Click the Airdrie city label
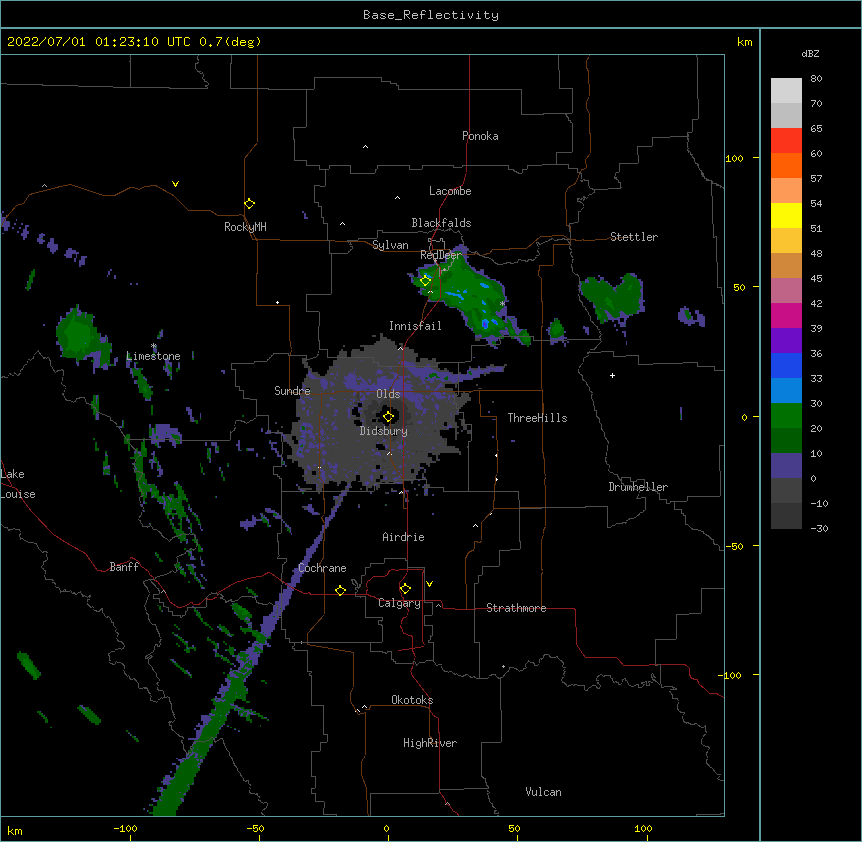This screenshot has width=862, height=842. tap(404, 537)
